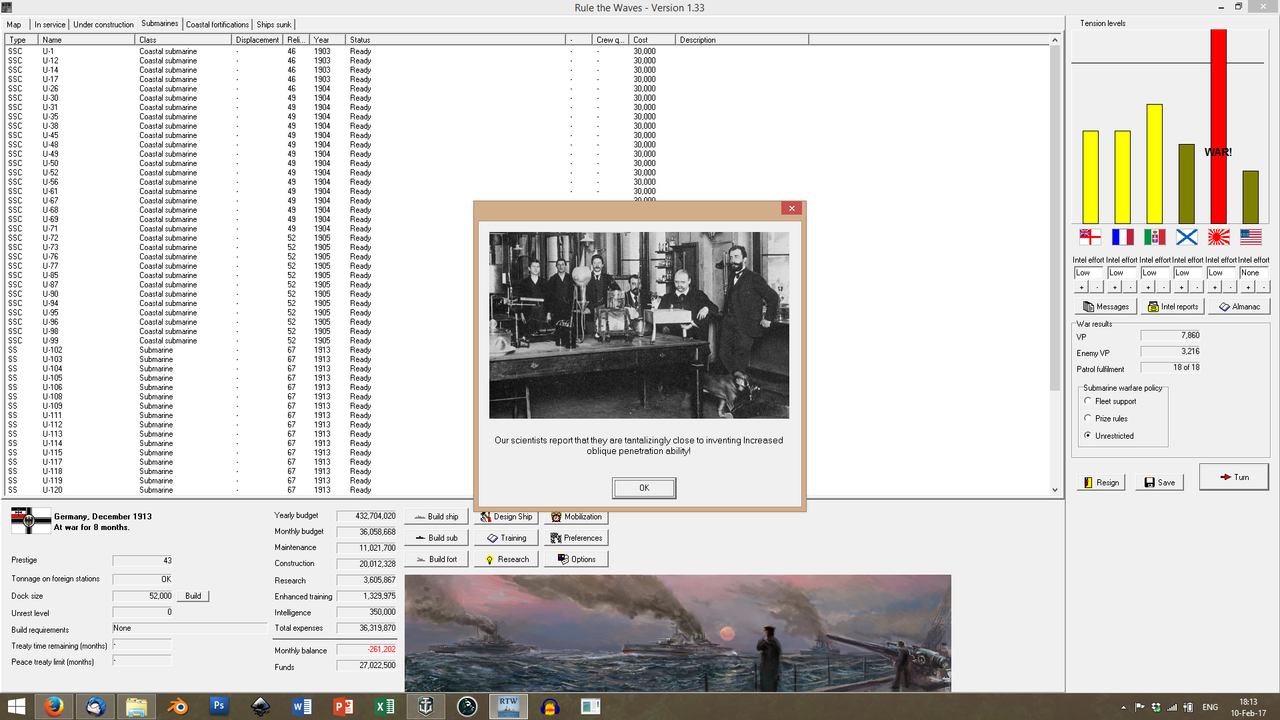Select Fleet support submarine policy

[x=1089, y=401]
